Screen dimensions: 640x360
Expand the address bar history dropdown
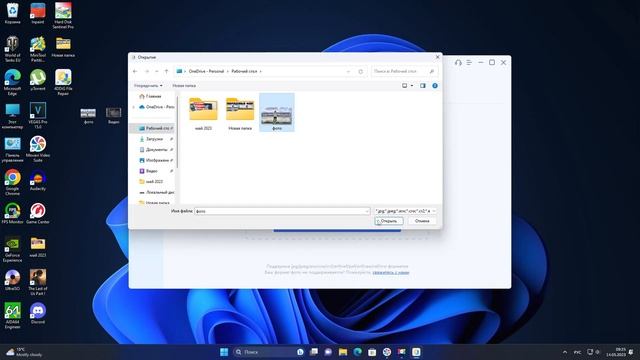(348, 71)
